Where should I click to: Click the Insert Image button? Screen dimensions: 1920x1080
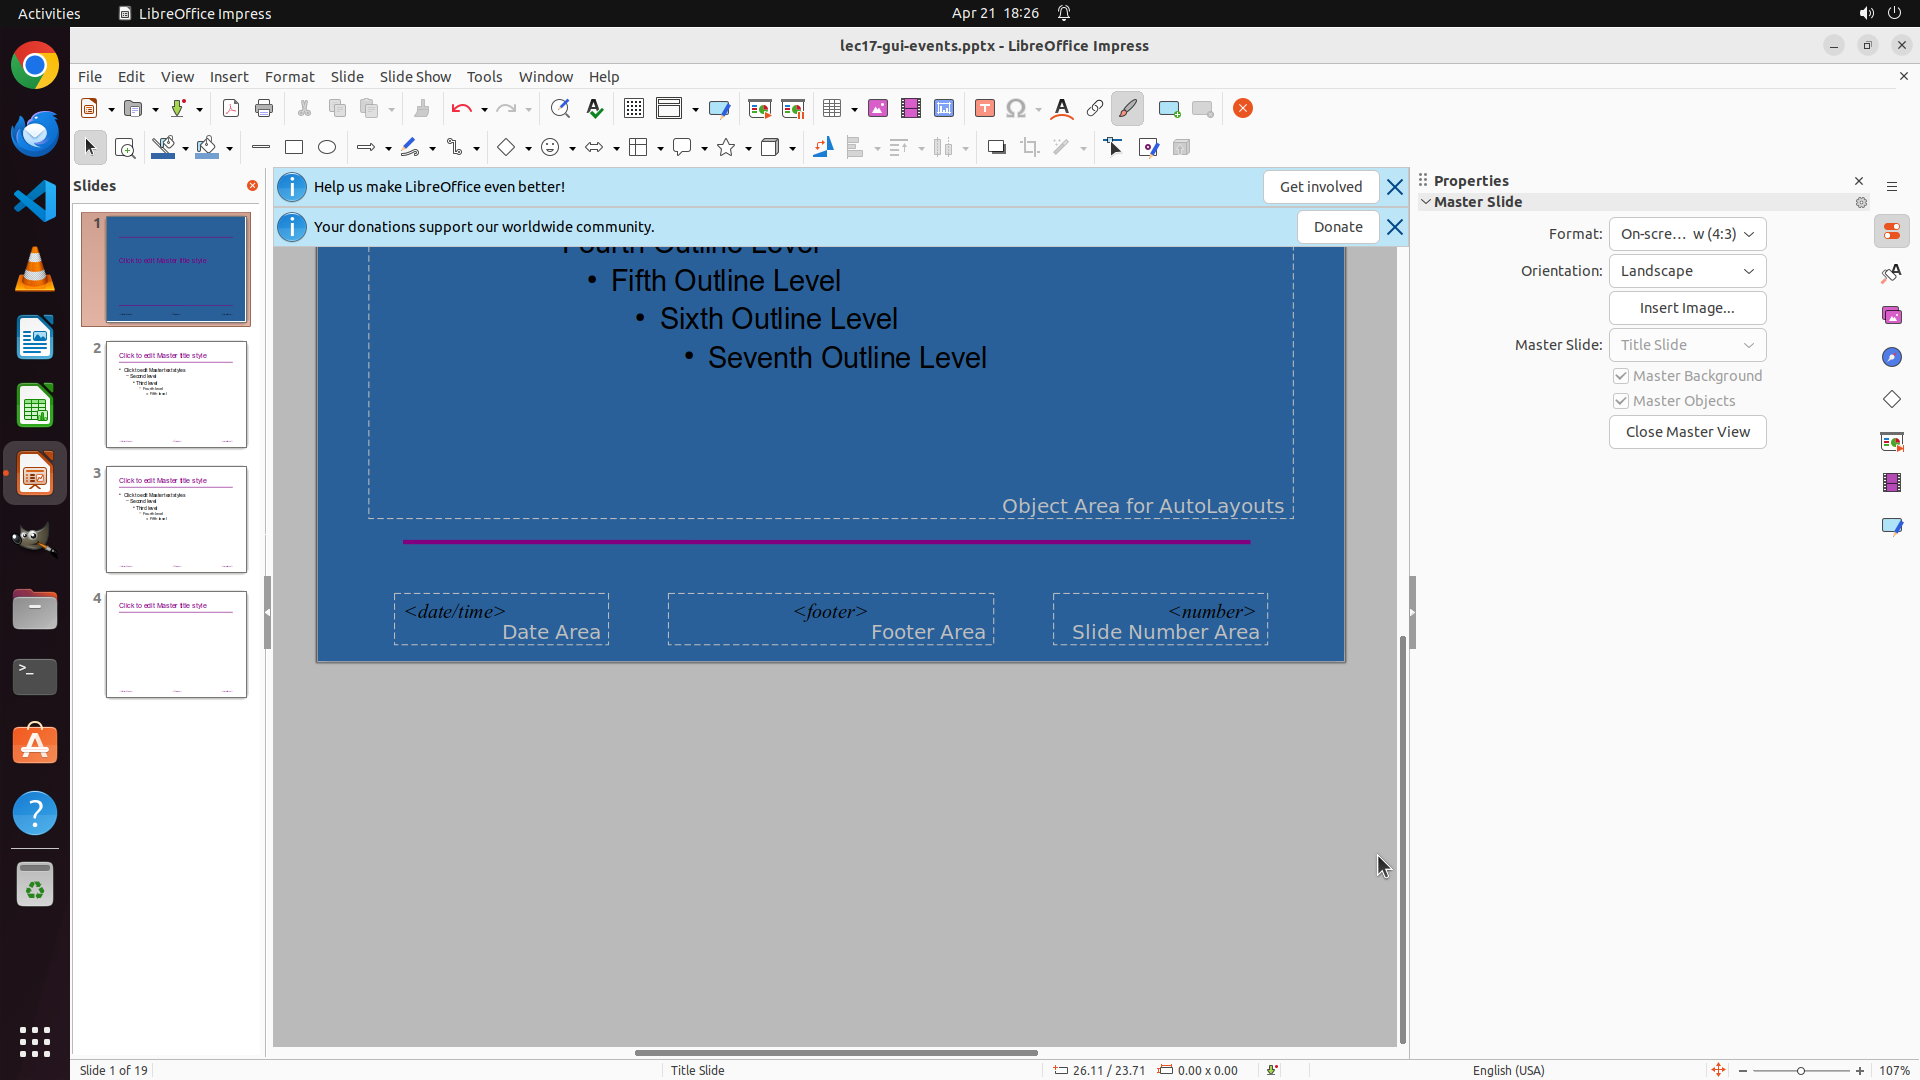[x=1687, y=308]
